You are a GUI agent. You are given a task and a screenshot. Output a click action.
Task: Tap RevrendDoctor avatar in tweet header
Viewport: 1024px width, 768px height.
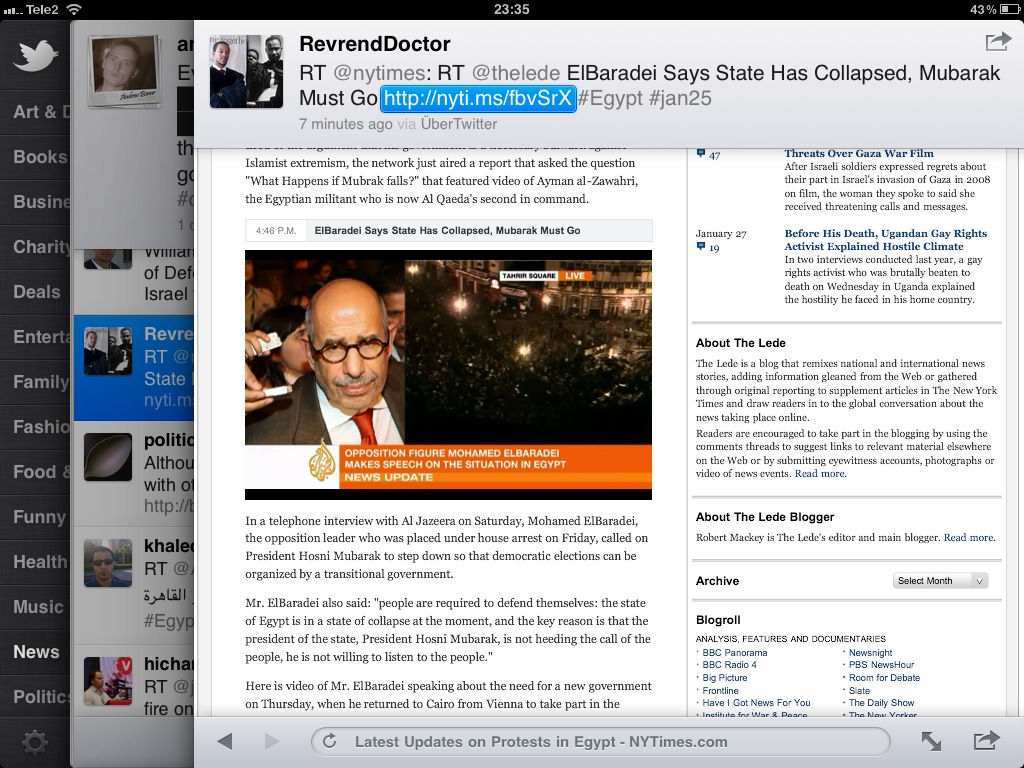pos(246,71)
